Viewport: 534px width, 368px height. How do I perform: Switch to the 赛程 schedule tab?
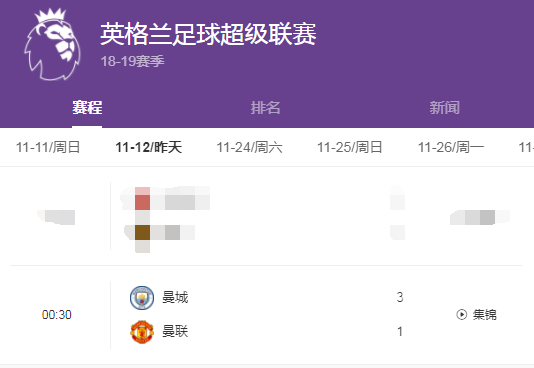[x=87, y=108]
